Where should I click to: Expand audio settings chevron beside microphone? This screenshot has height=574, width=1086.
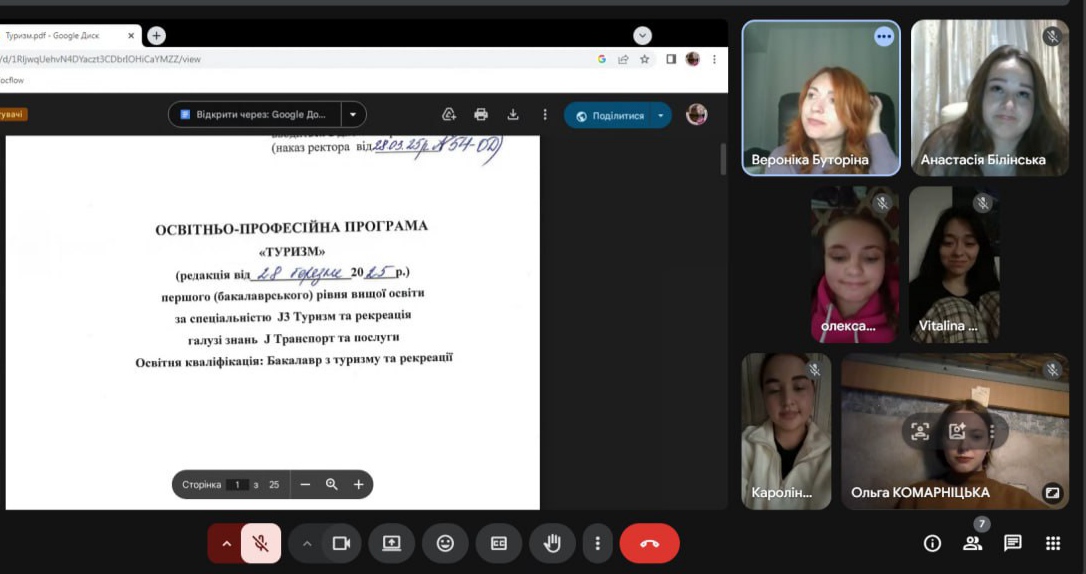coord(226,543)
